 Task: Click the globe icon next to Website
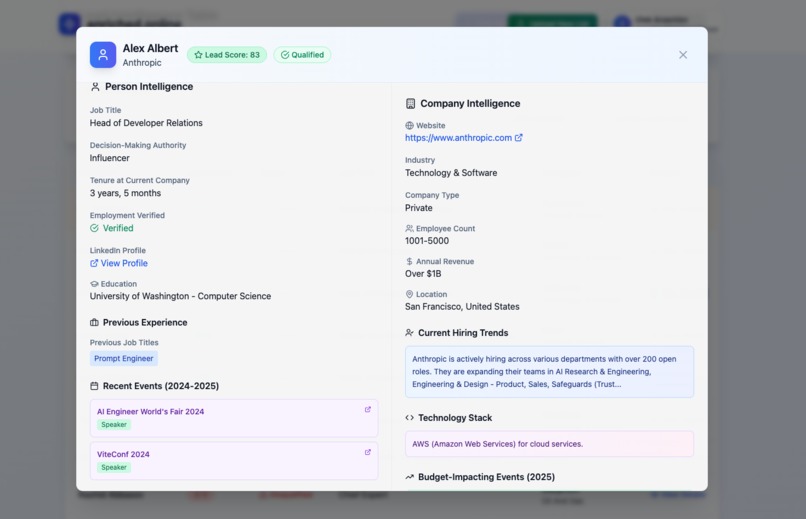point(409,125)
